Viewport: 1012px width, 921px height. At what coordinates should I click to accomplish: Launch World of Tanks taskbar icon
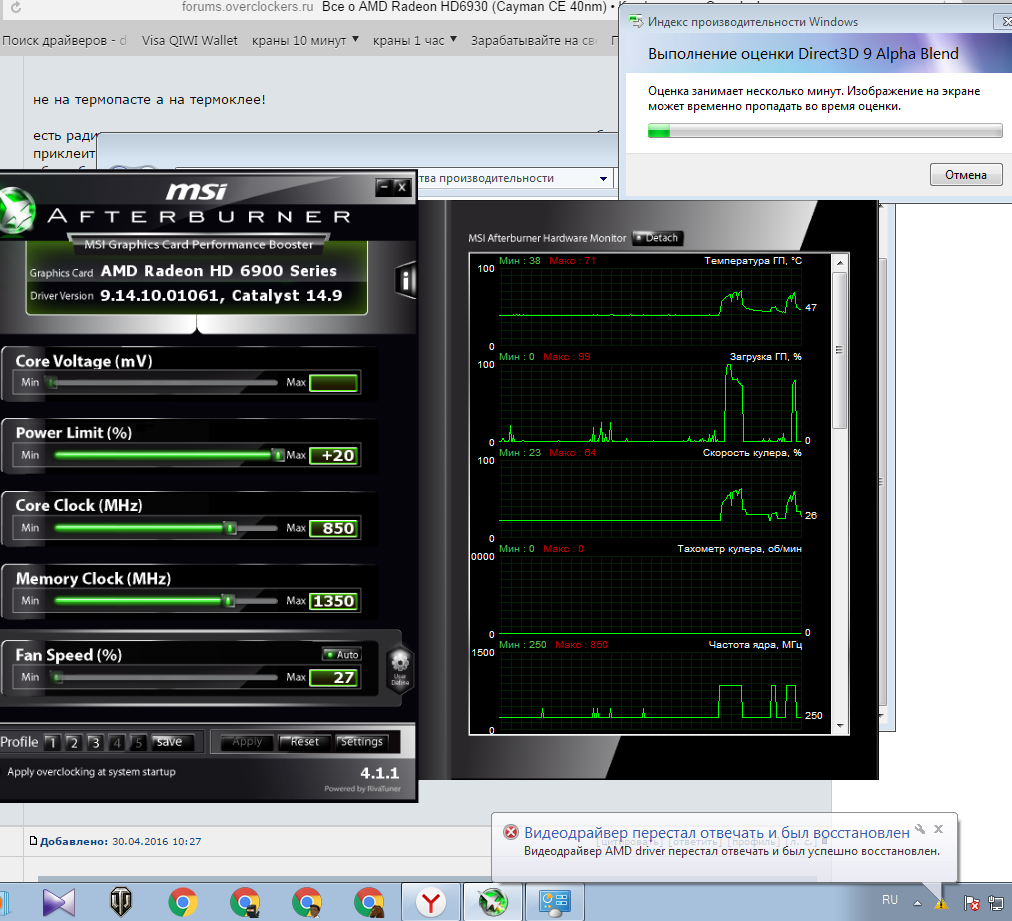pos(121,902)
